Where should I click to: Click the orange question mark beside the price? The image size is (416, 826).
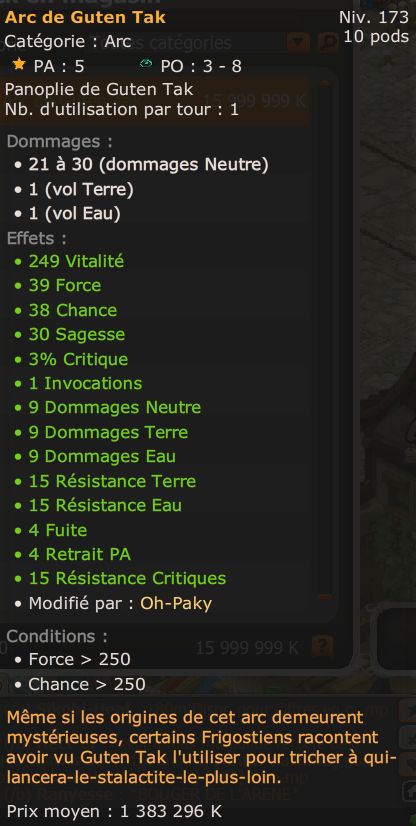click(x=321, y=646)
